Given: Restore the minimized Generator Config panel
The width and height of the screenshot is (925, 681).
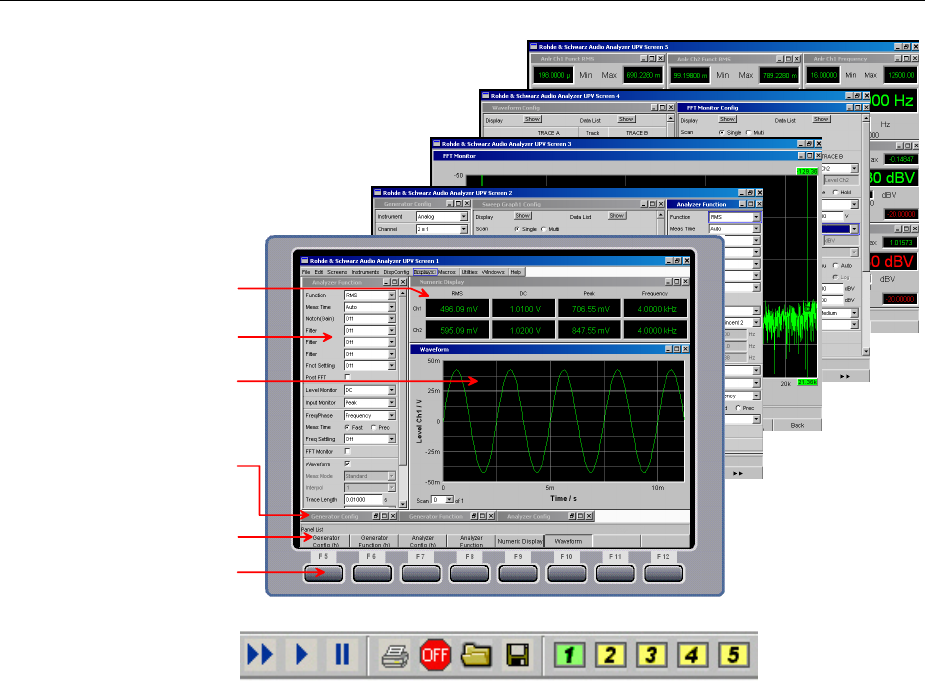Looking at the screenshot, I should pos(376,516).
